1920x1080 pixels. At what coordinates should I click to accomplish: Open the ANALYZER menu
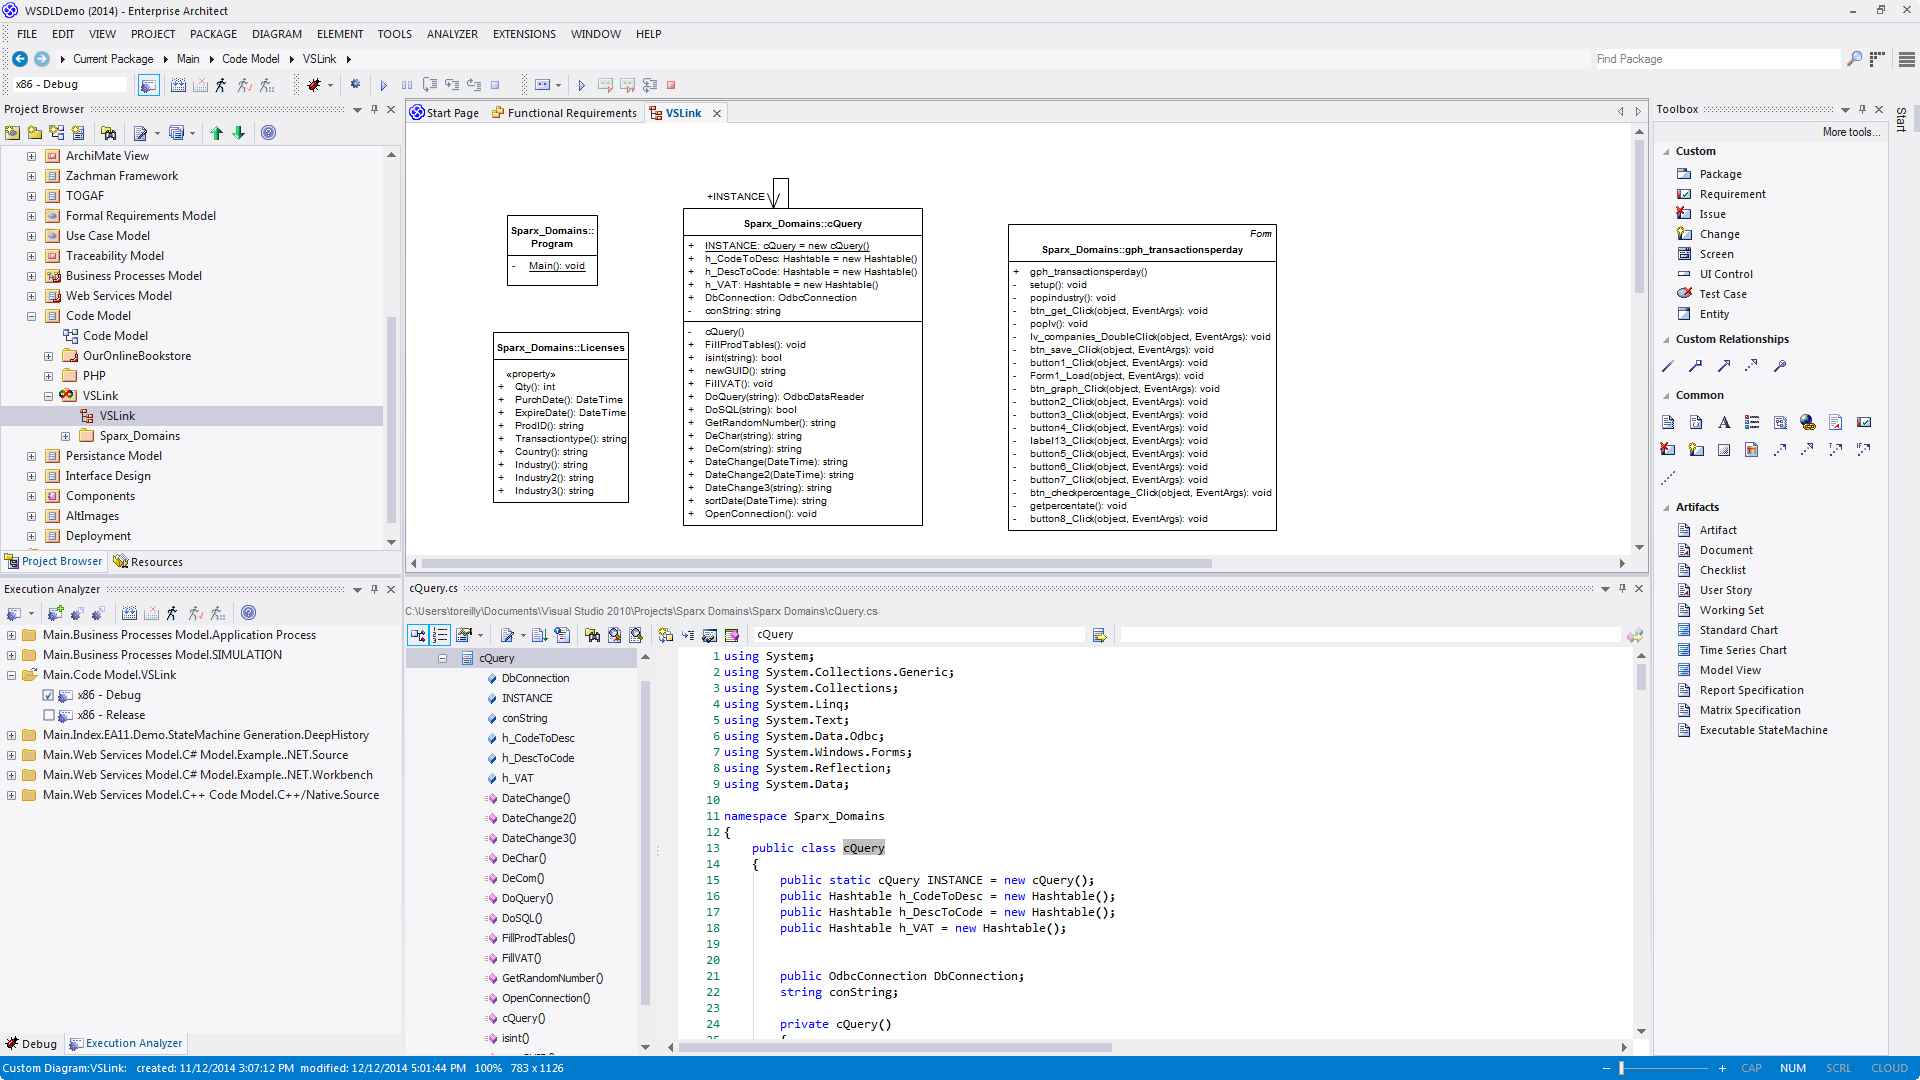click(452, 34)
